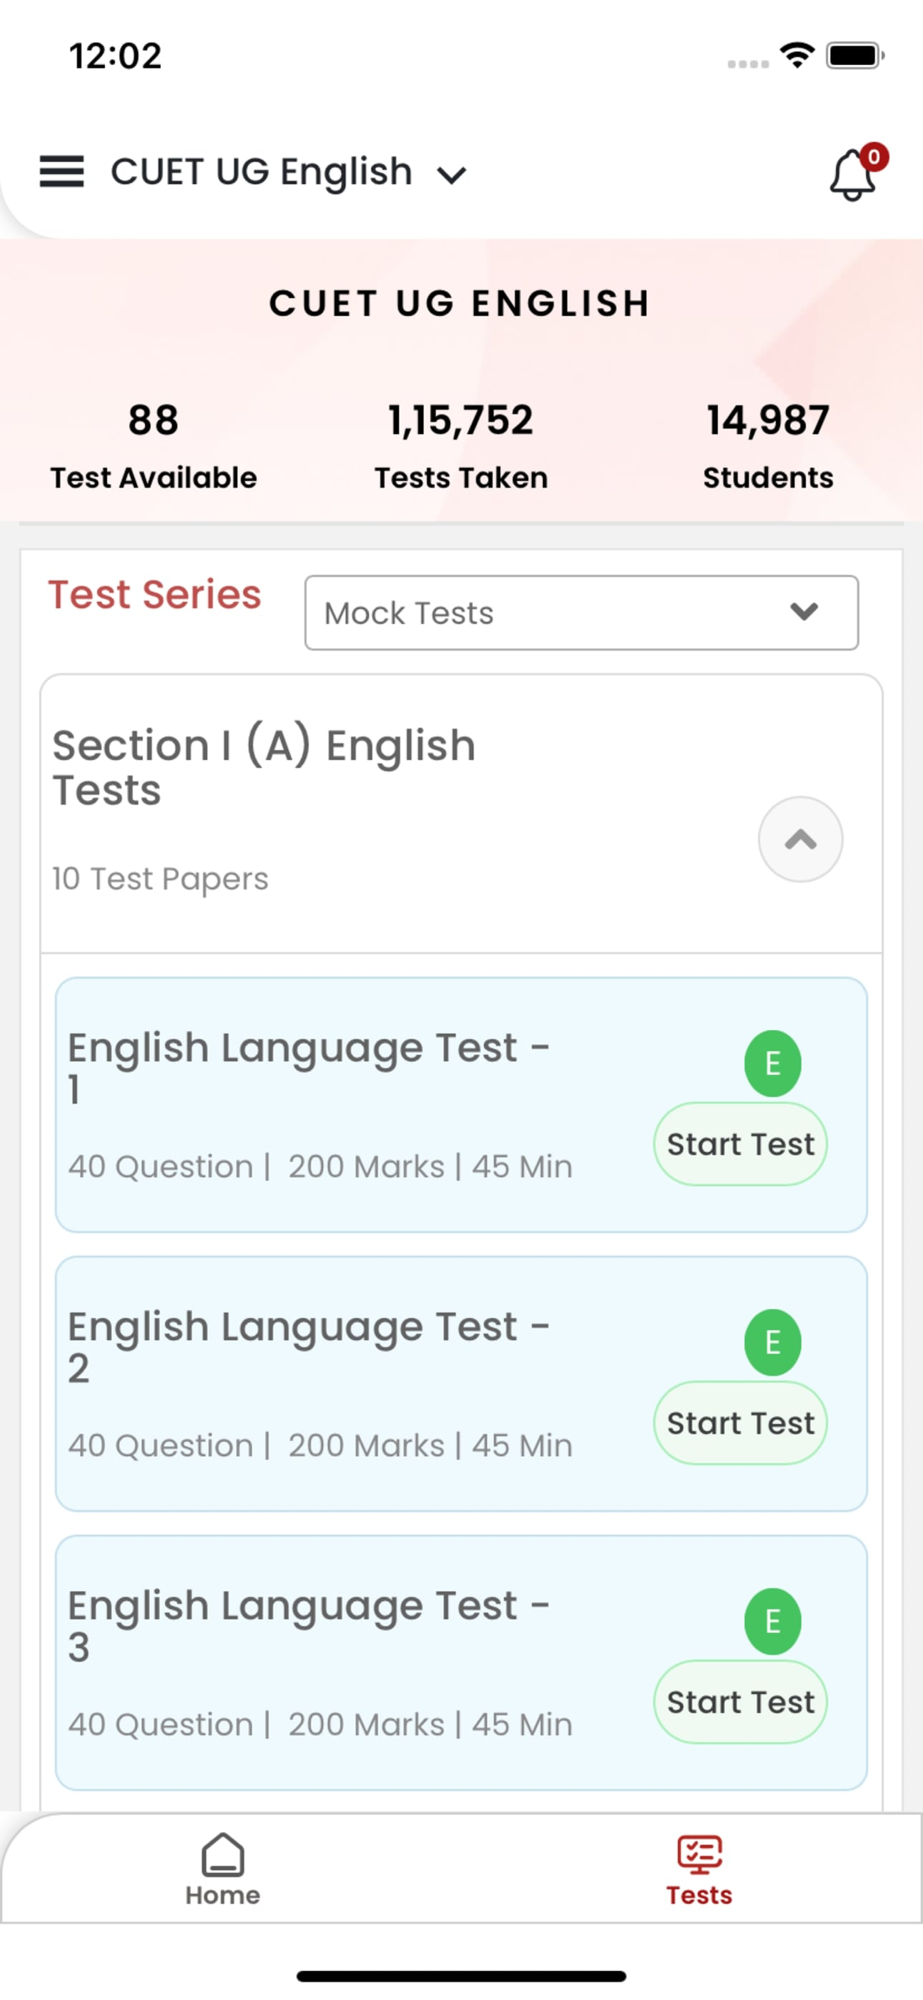Start English Language Test - 1
The image size is (923, 2000).
pyautogui.click(x=740, y=1144)
